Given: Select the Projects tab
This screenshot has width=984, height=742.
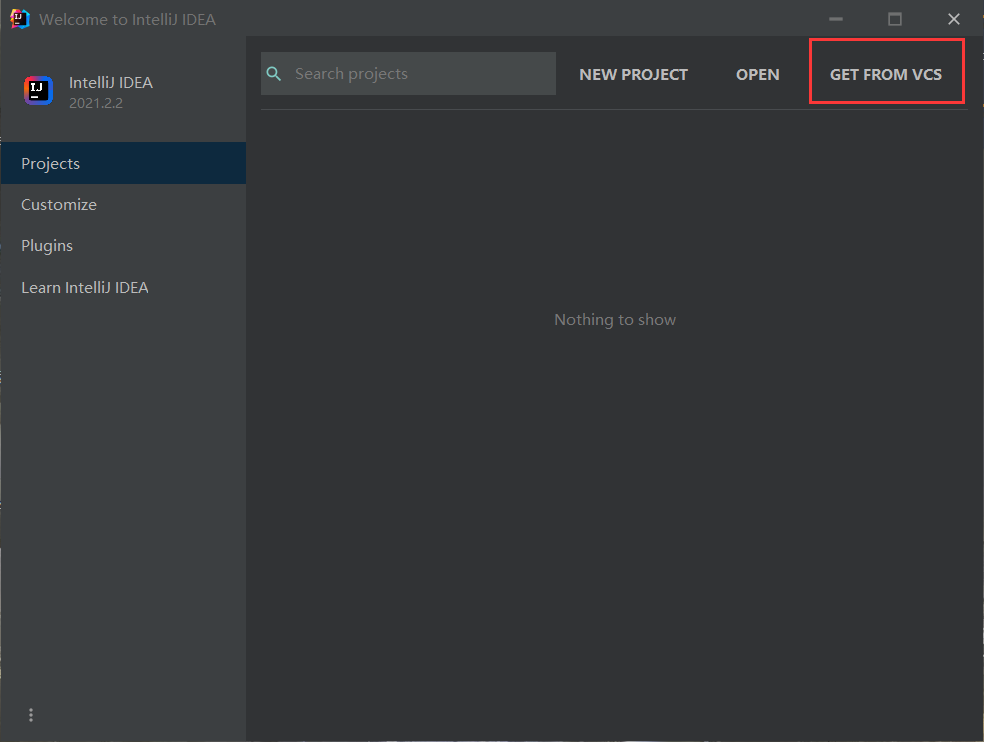Looking at the screenshot, I should click(x=123, y=163).
